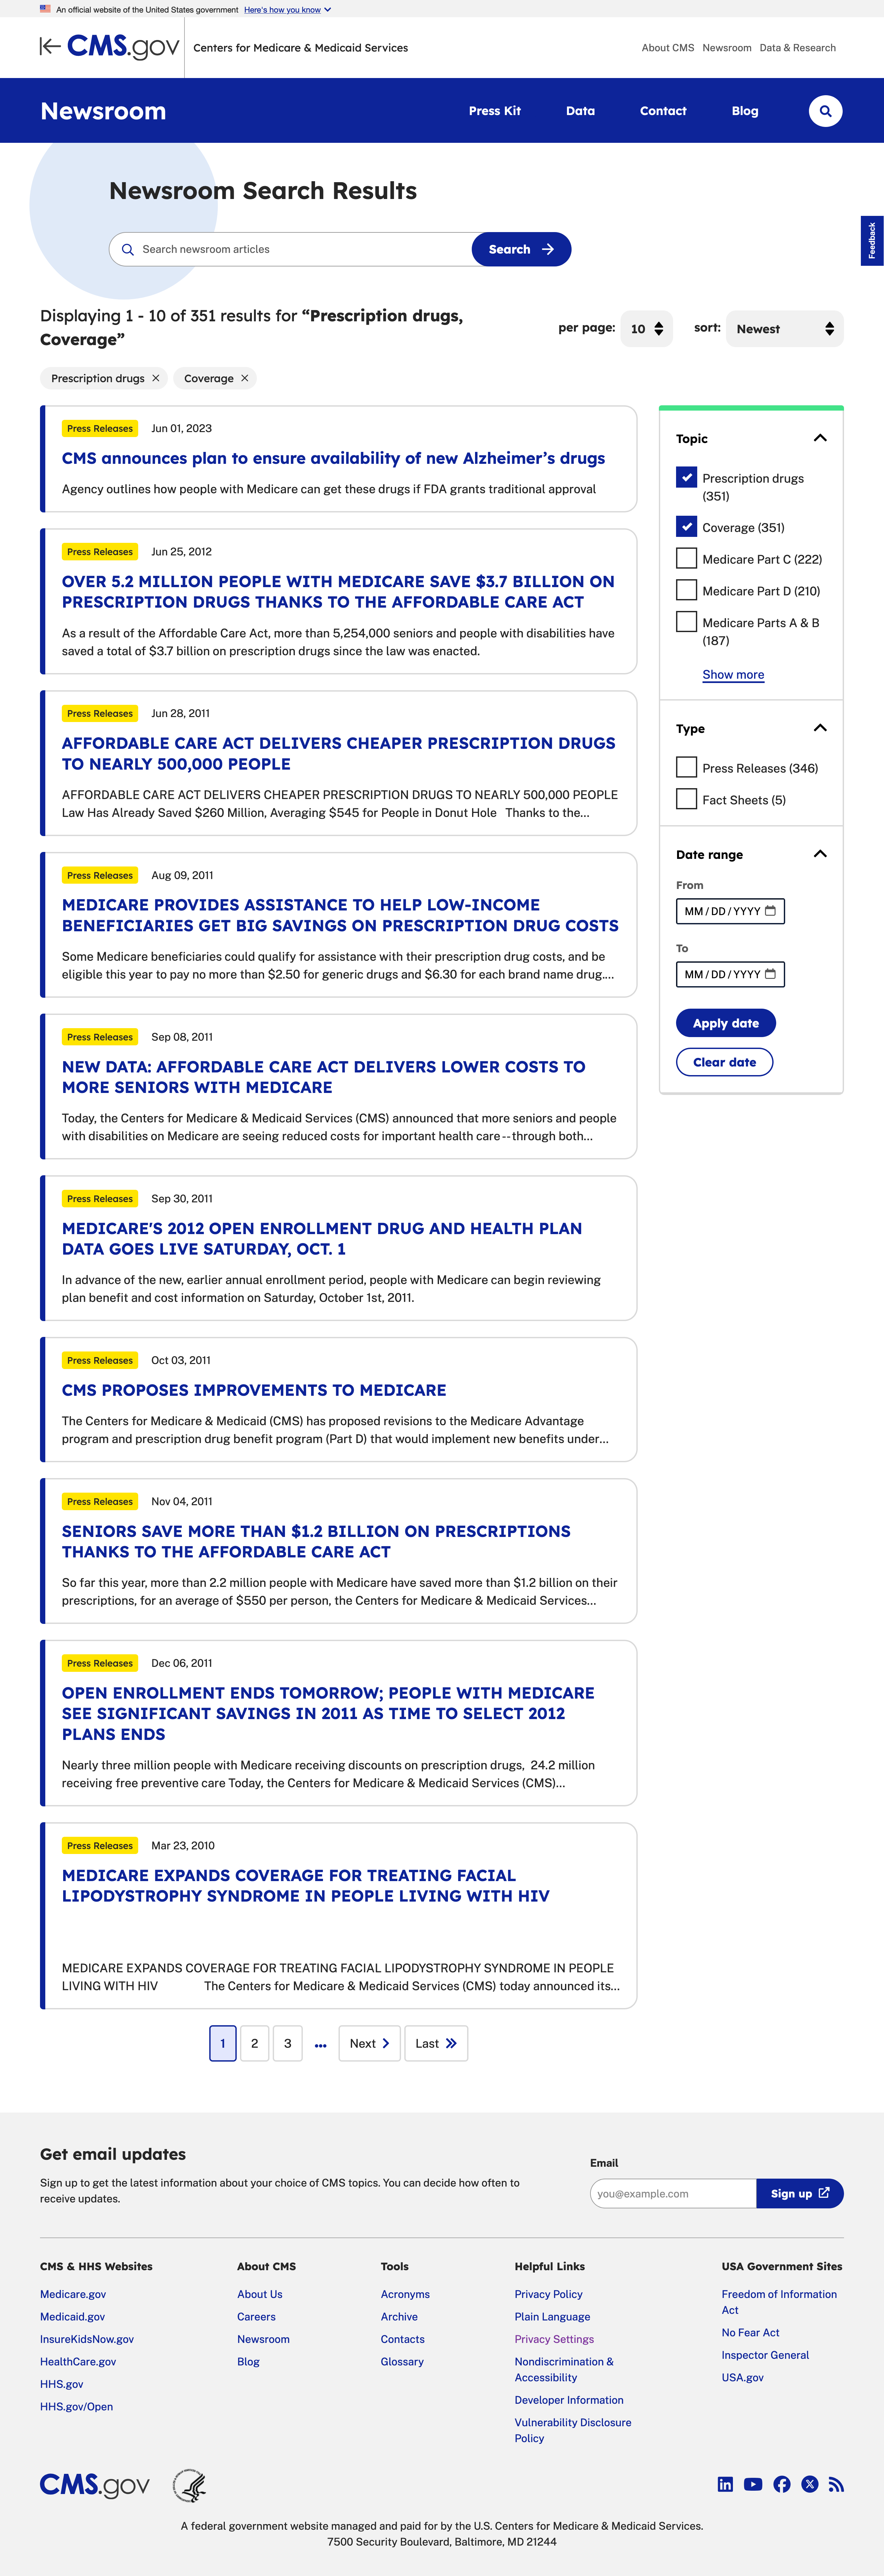Click the Show more topics link
Screen dimensions: 884x2576
point(733,672)
